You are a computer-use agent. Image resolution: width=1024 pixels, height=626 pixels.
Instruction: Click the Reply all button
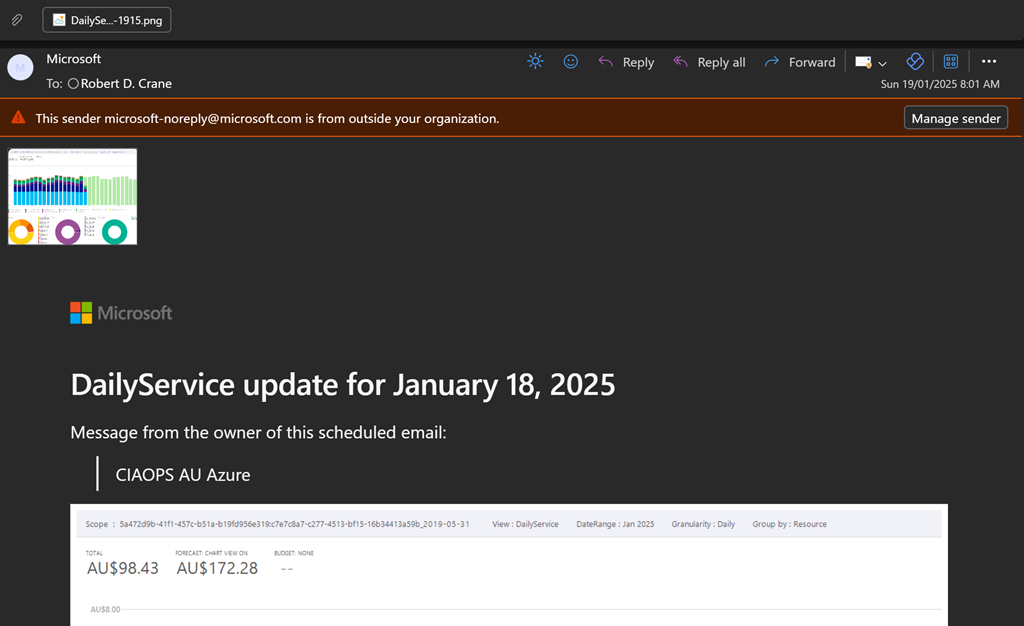click(709, 62)
